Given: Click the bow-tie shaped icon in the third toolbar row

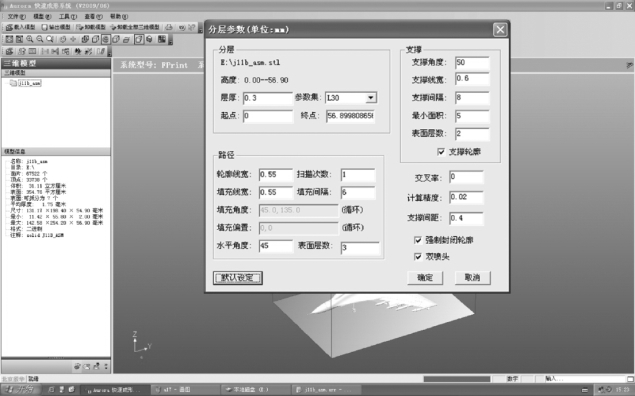Looking at the screenshot, I should coord(55,51).
